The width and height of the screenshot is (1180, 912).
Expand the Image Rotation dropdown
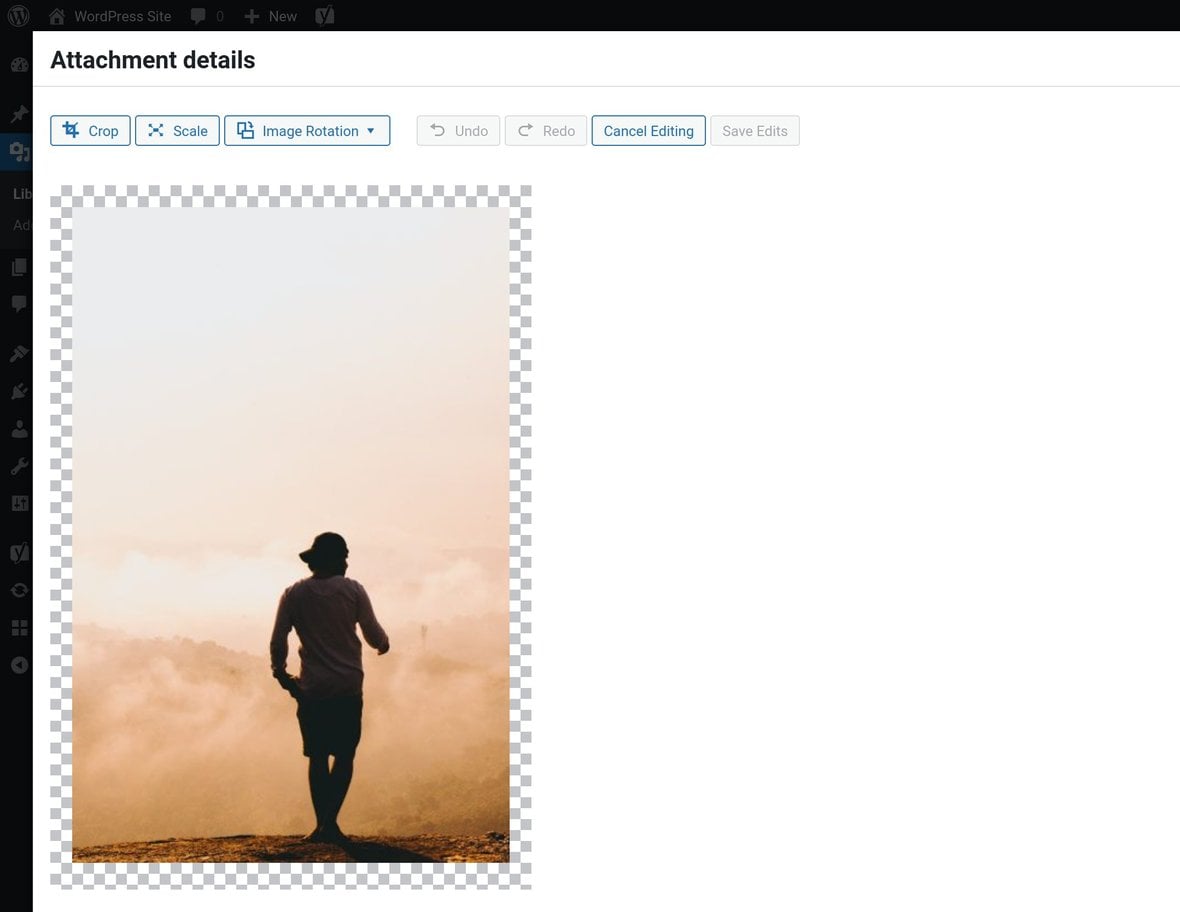click(307, 130)
